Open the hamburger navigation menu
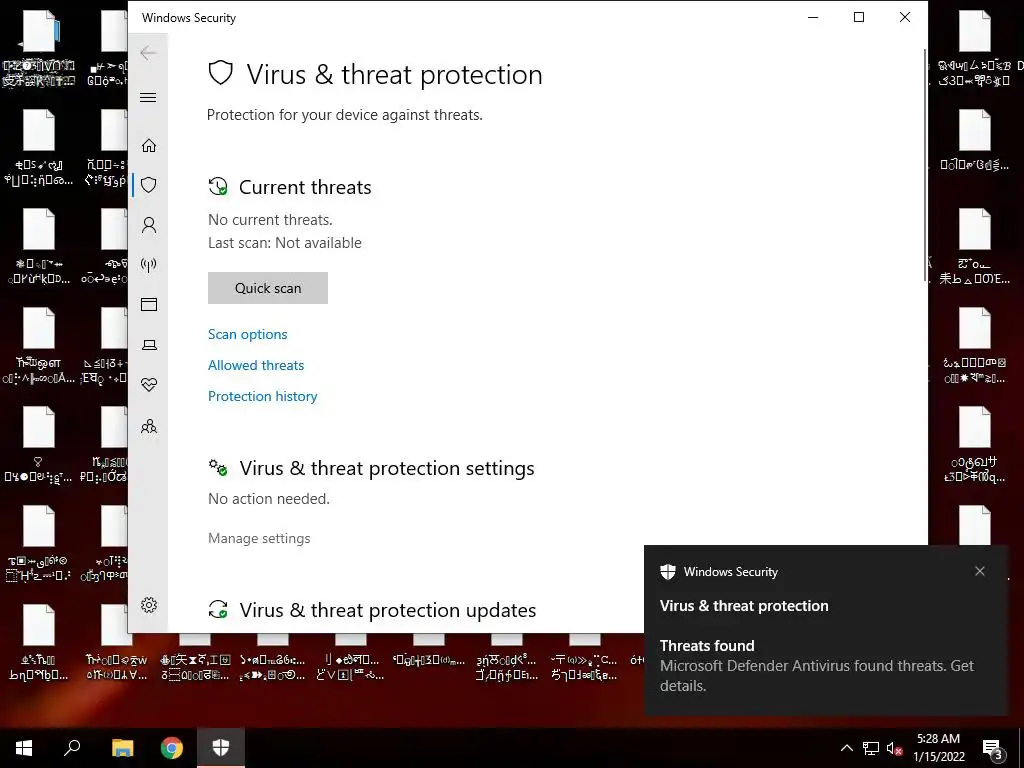 pos(148,97)
